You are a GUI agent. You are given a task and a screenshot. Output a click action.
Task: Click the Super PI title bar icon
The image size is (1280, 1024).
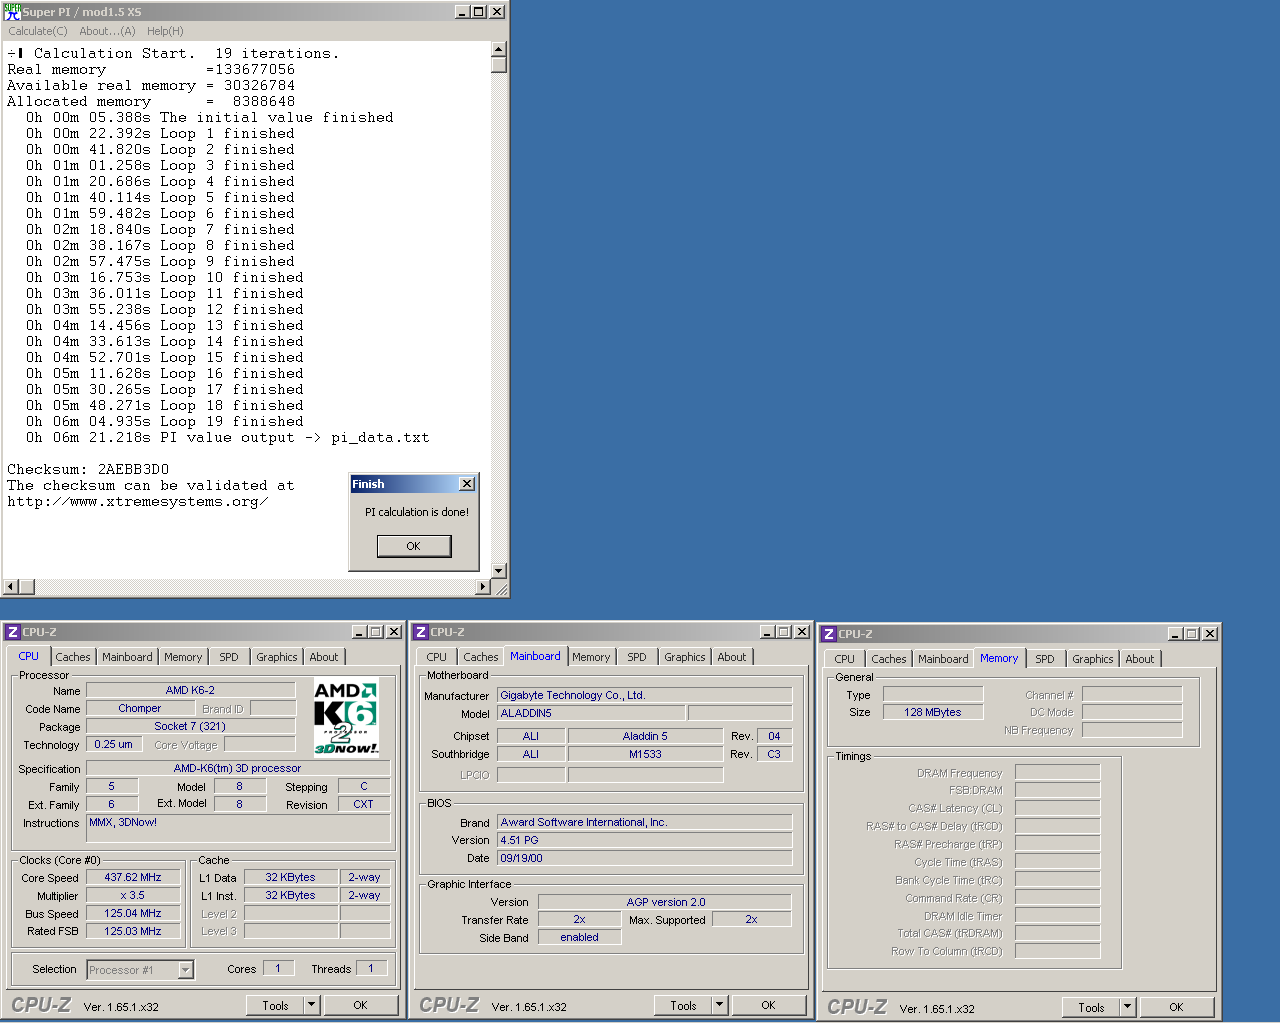[12, 12]
